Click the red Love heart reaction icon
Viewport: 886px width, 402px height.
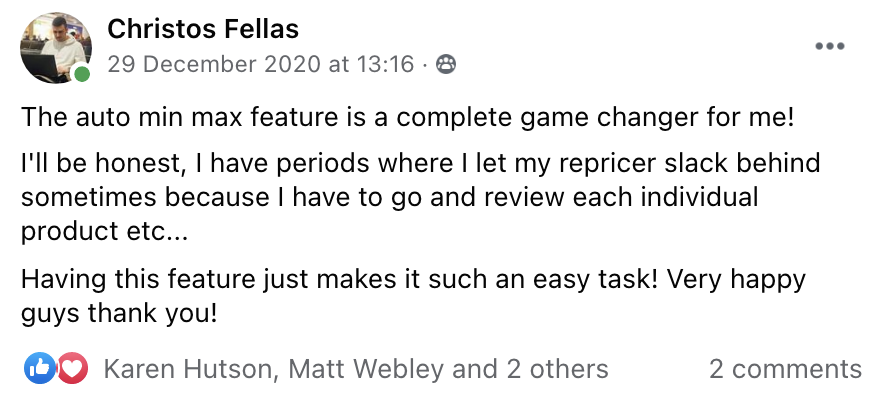(x=71, y=369)
